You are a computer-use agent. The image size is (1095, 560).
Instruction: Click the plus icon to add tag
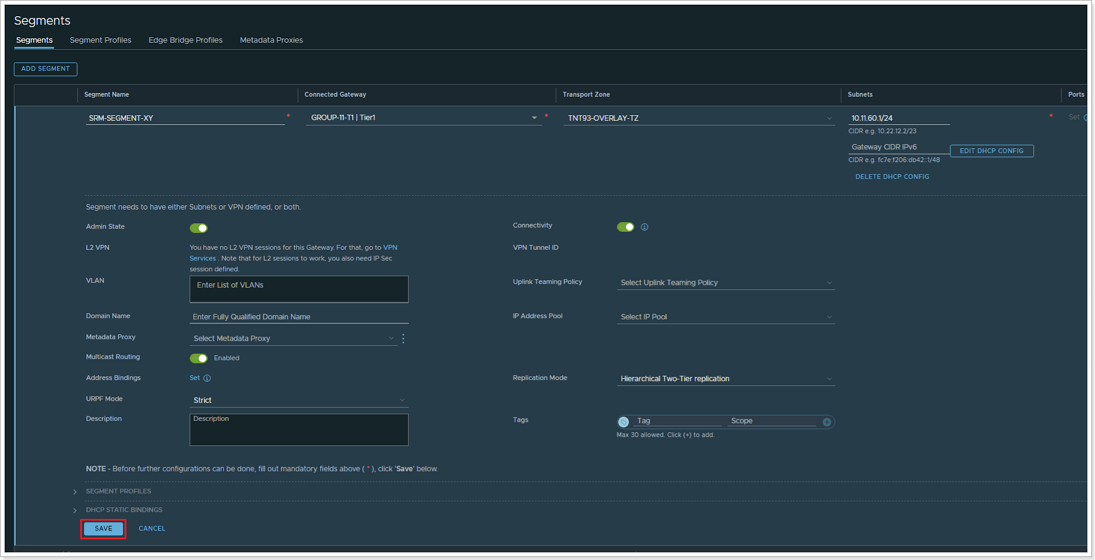827,422
